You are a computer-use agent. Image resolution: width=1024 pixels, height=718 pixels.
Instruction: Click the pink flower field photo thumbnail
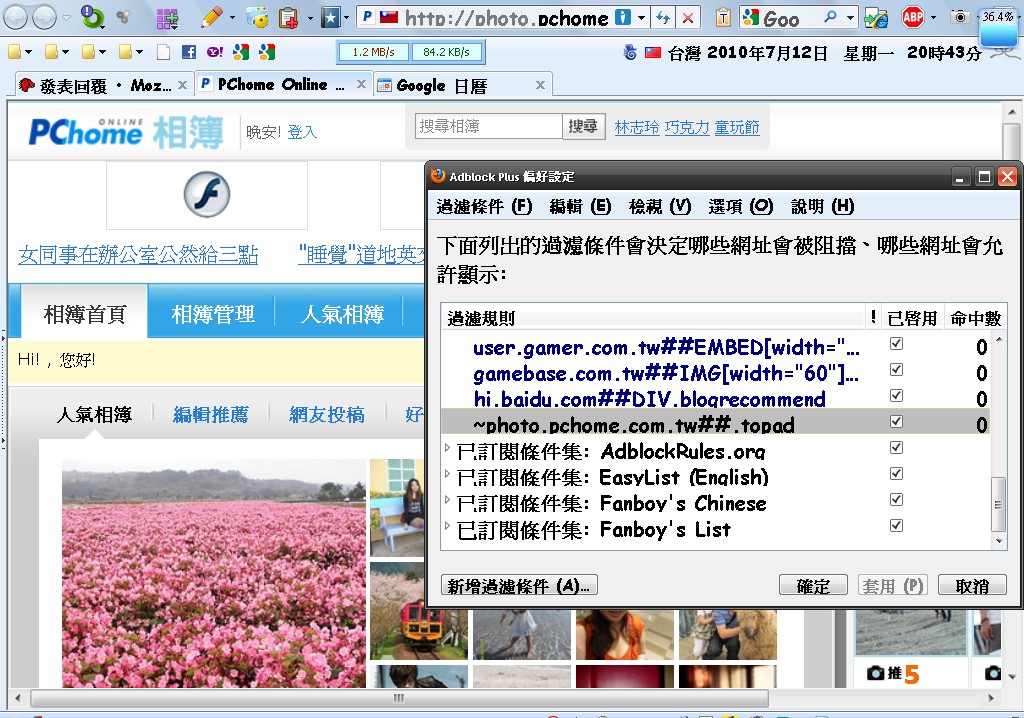(214, 573)
